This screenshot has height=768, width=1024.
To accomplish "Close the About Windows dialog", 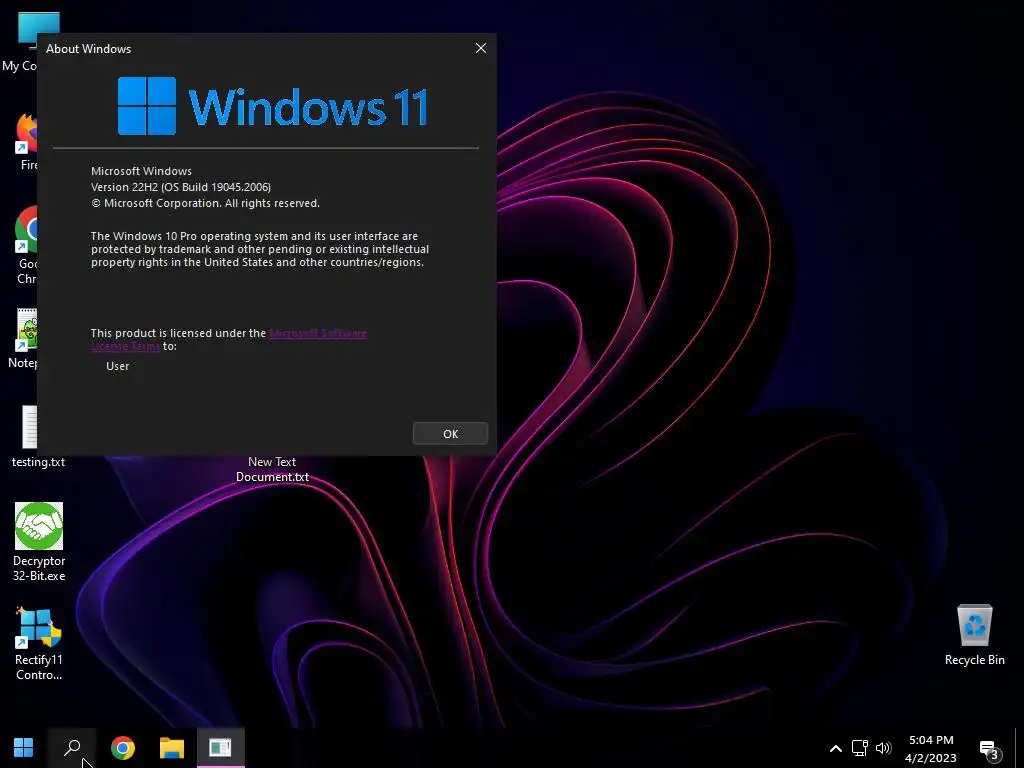I will click(x=481, y=48).
